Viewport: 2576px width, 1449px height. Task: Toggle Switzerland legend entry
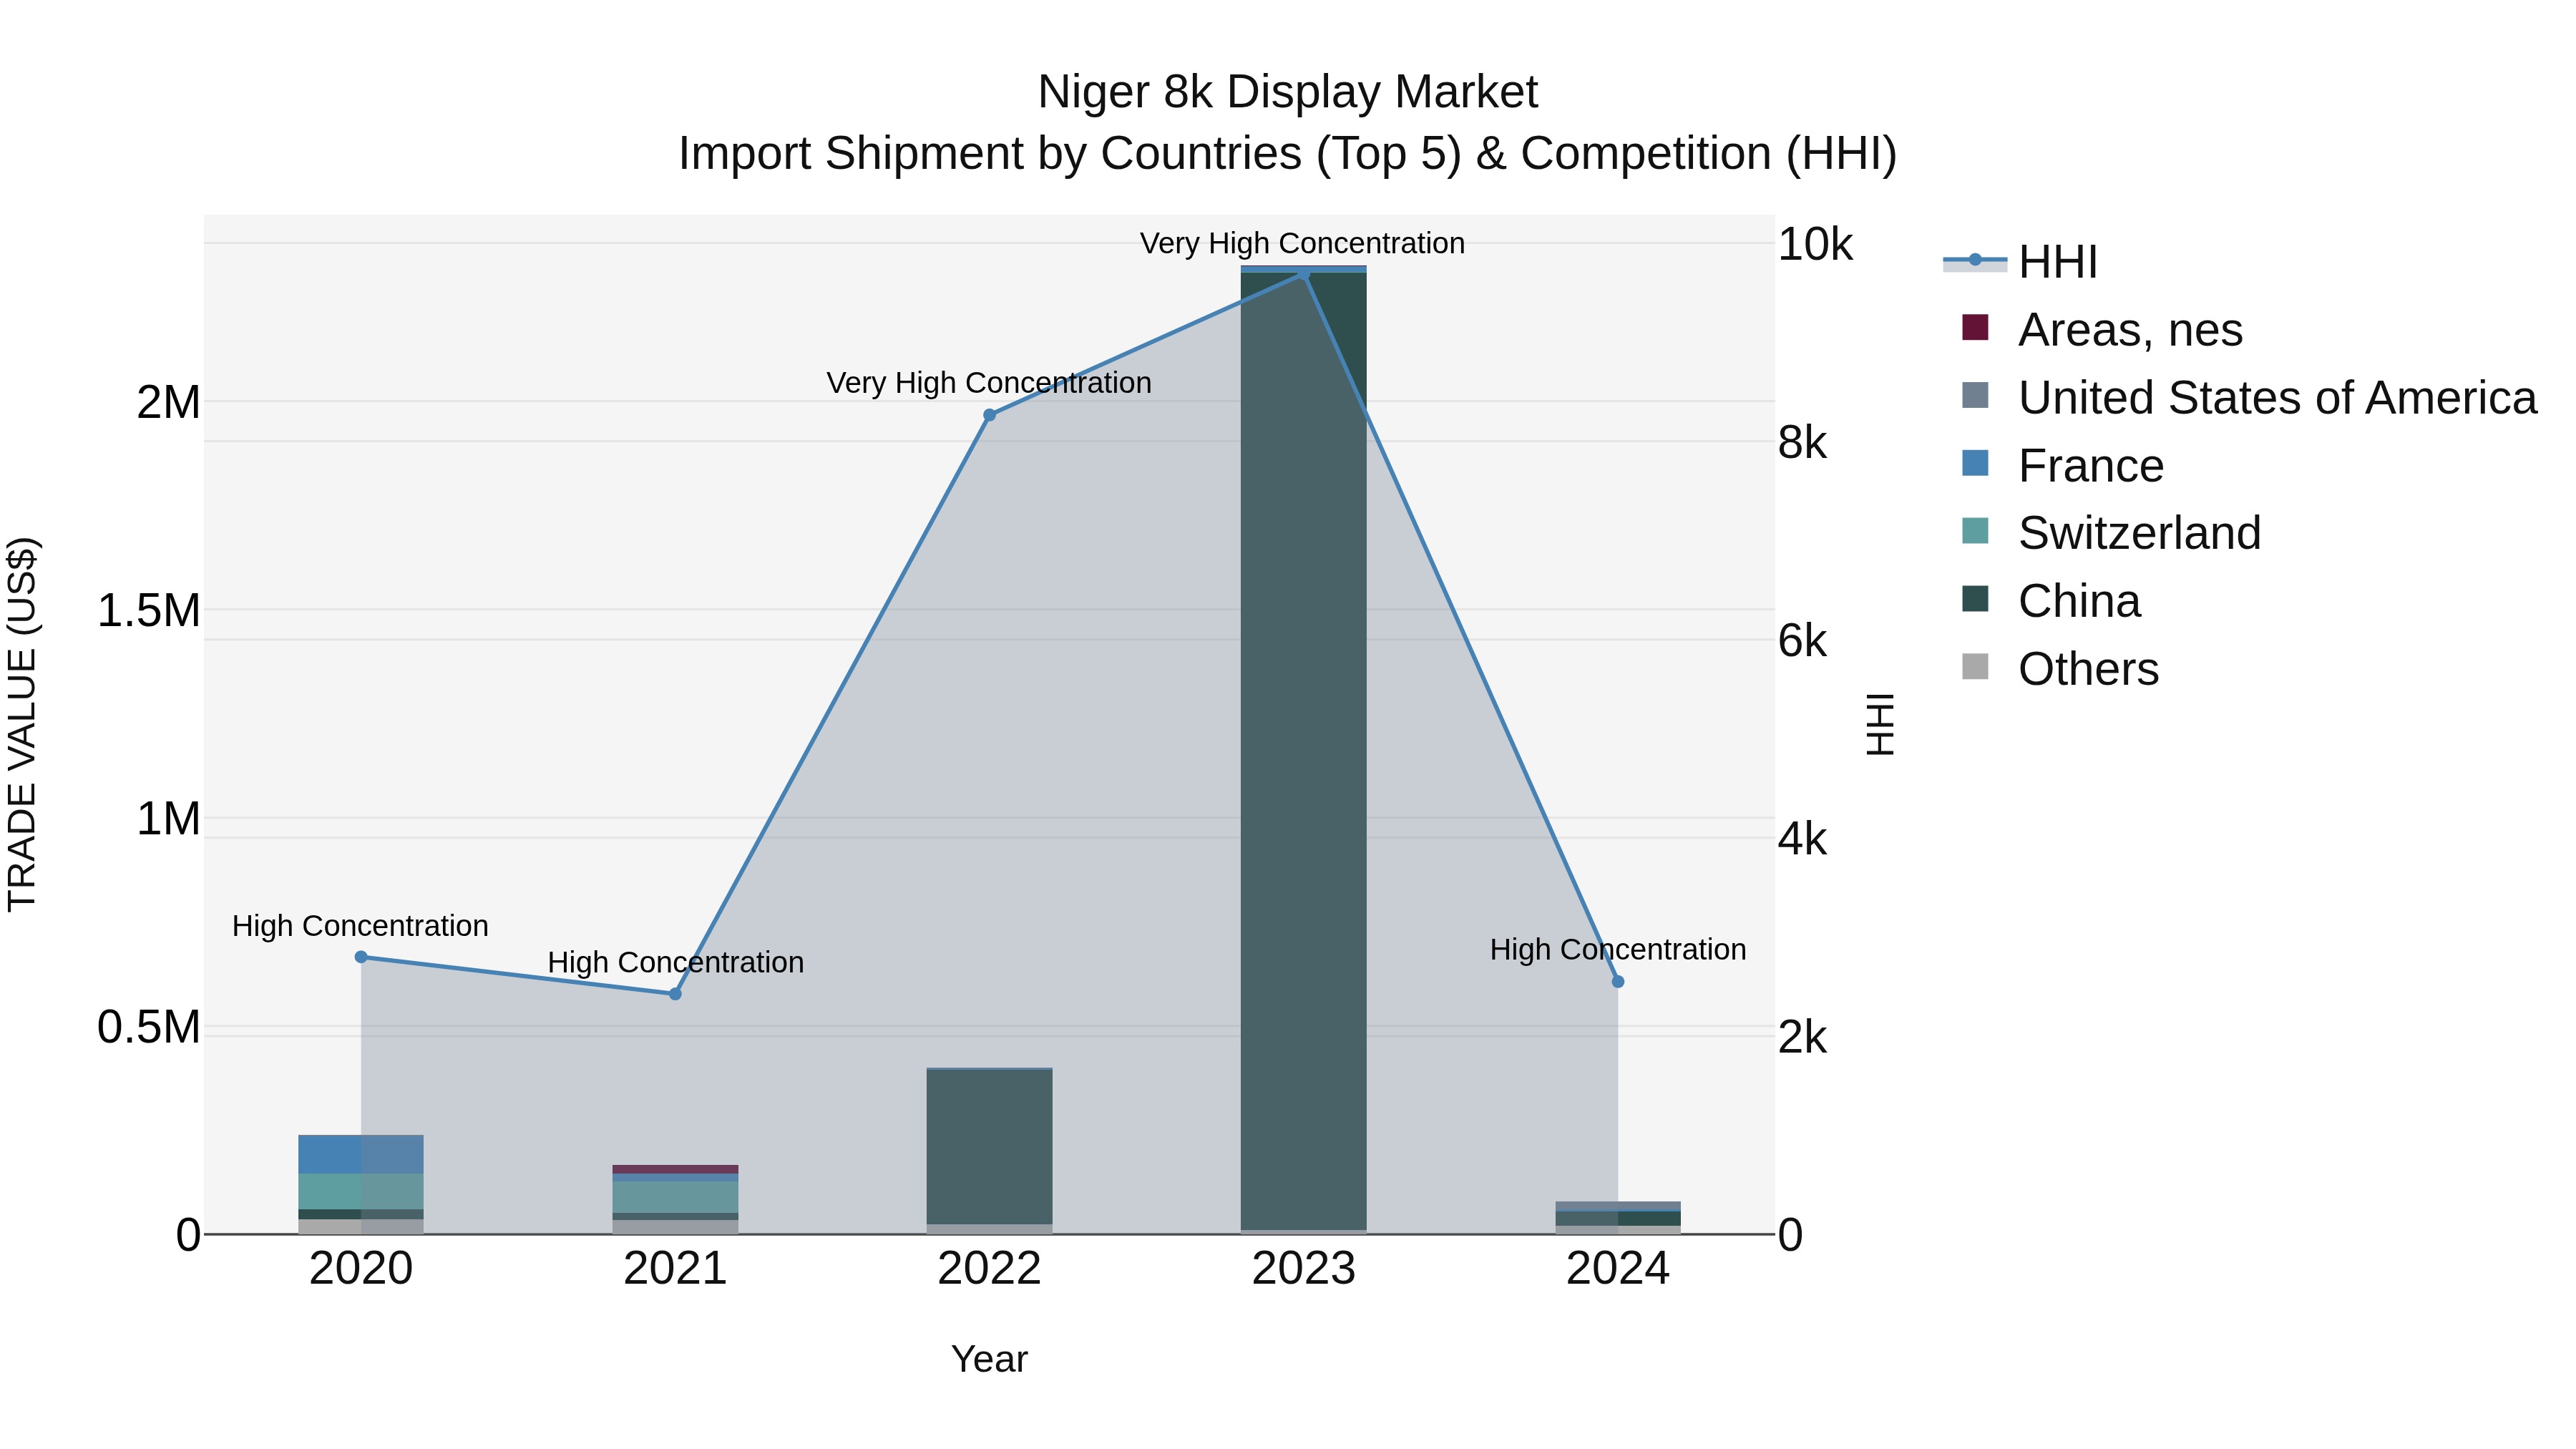tap(2111, 532)
